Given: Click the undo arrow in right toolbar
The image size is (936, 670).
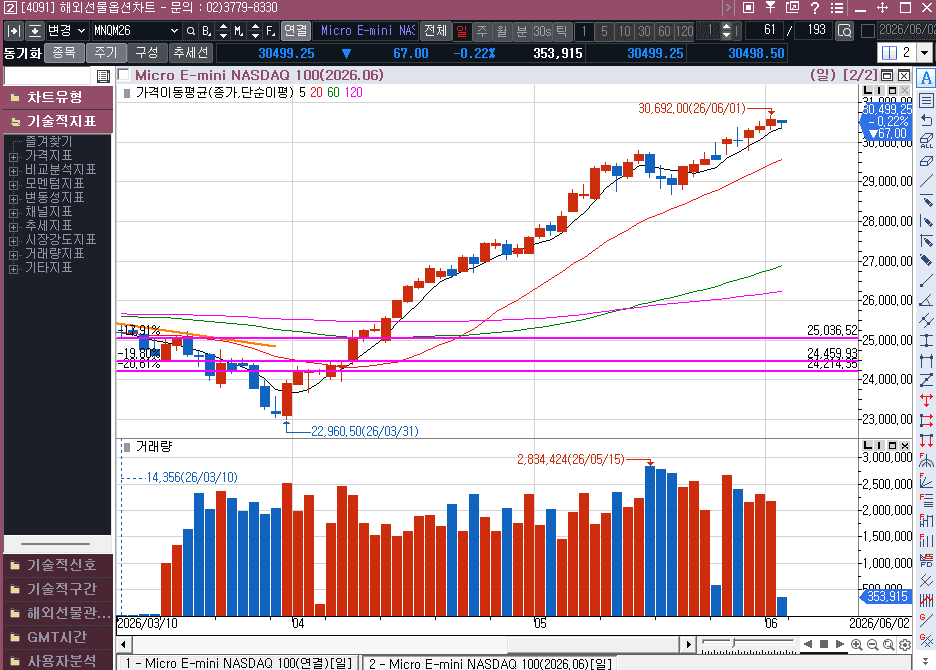Looking at the screenshot, I should point(926,120).
